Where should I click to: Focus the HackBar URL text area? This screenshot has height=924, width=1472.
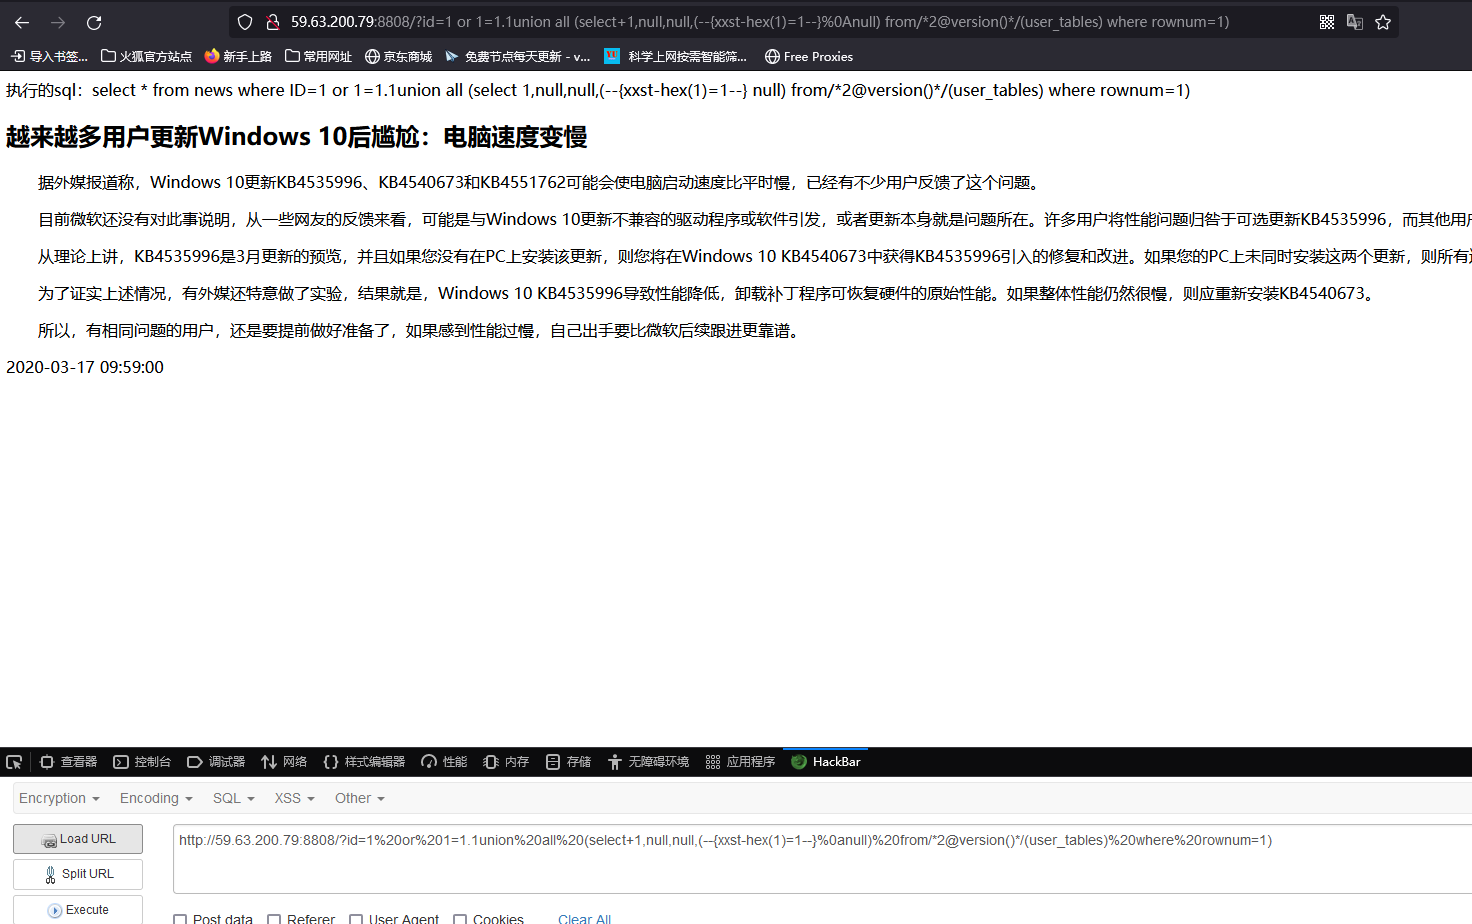pyautogui.click(x=822, y=859)
